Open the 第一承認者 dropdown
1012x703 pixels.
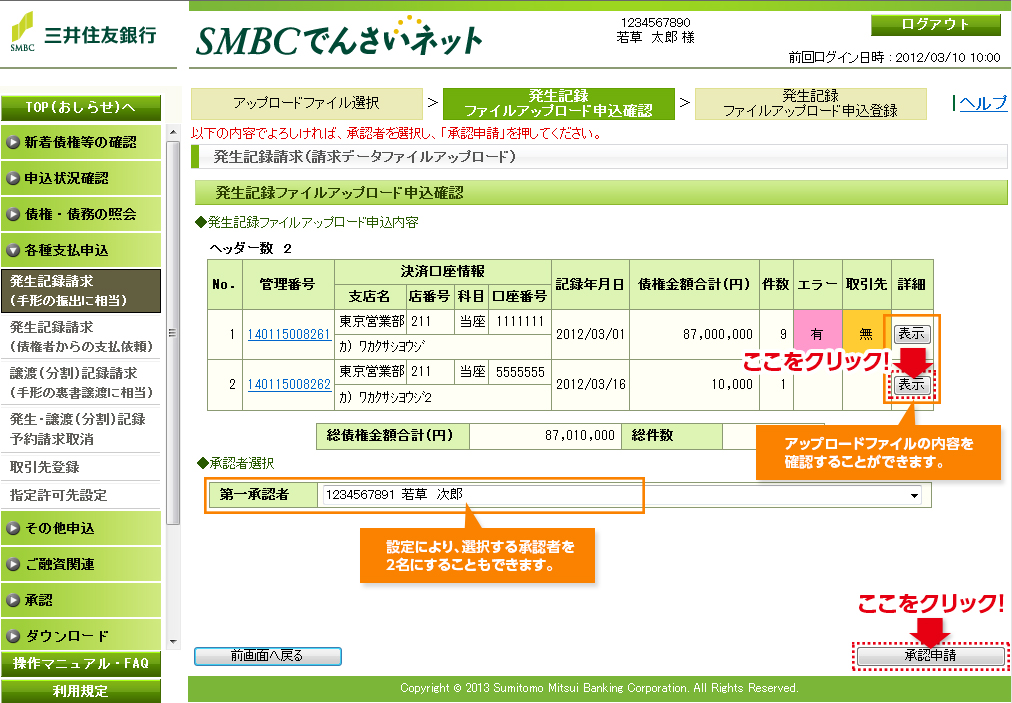[620, 495]
